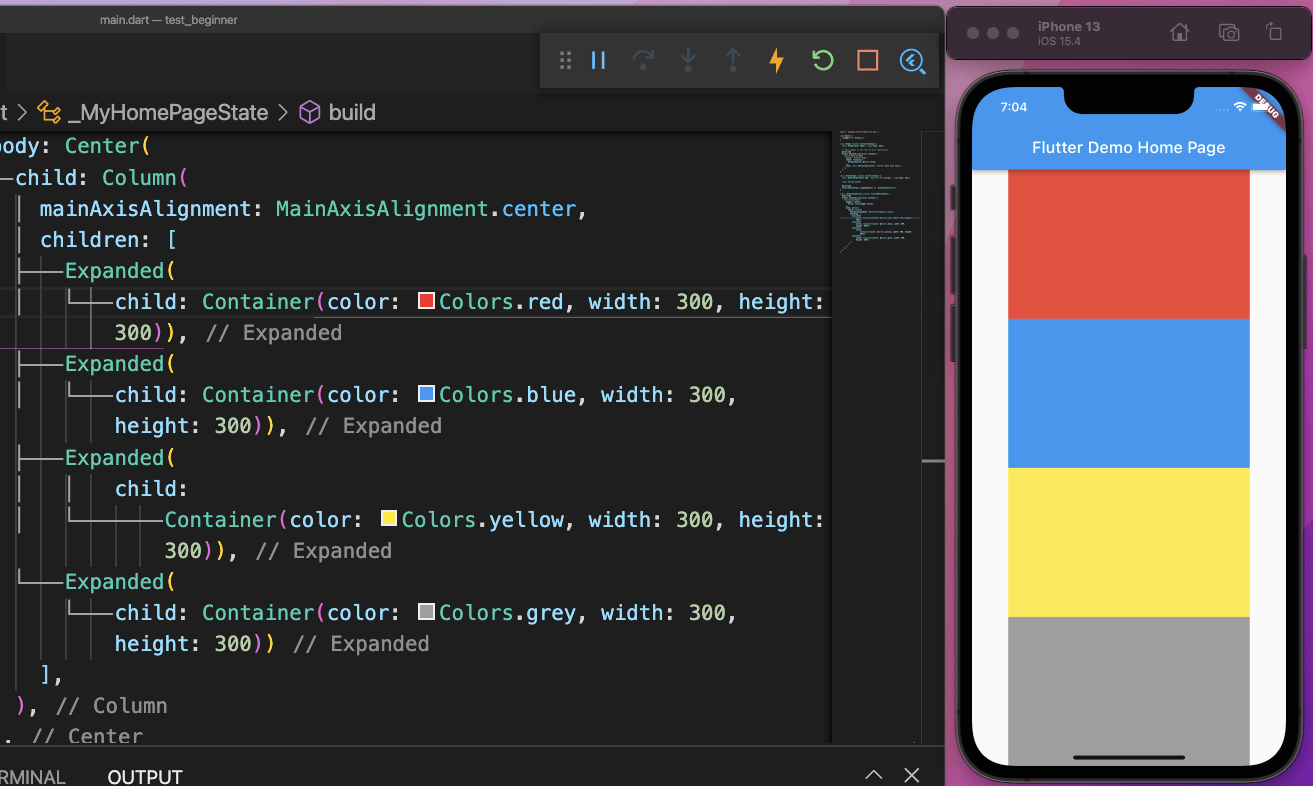
Task: Trigger Flutter Hot Reload lightning icon
Action: pos(776,60)
